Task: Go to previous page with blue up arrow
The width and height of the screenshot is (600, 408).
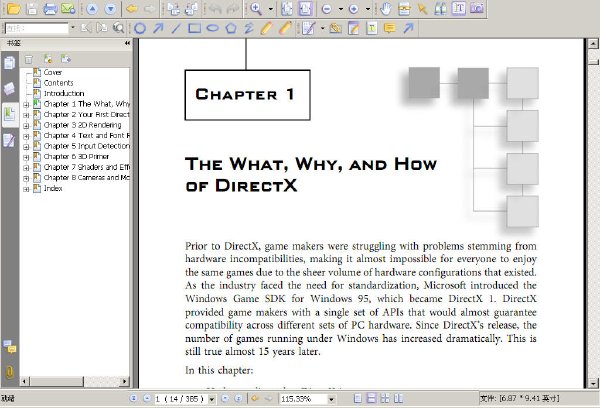Action: point(92,8)
